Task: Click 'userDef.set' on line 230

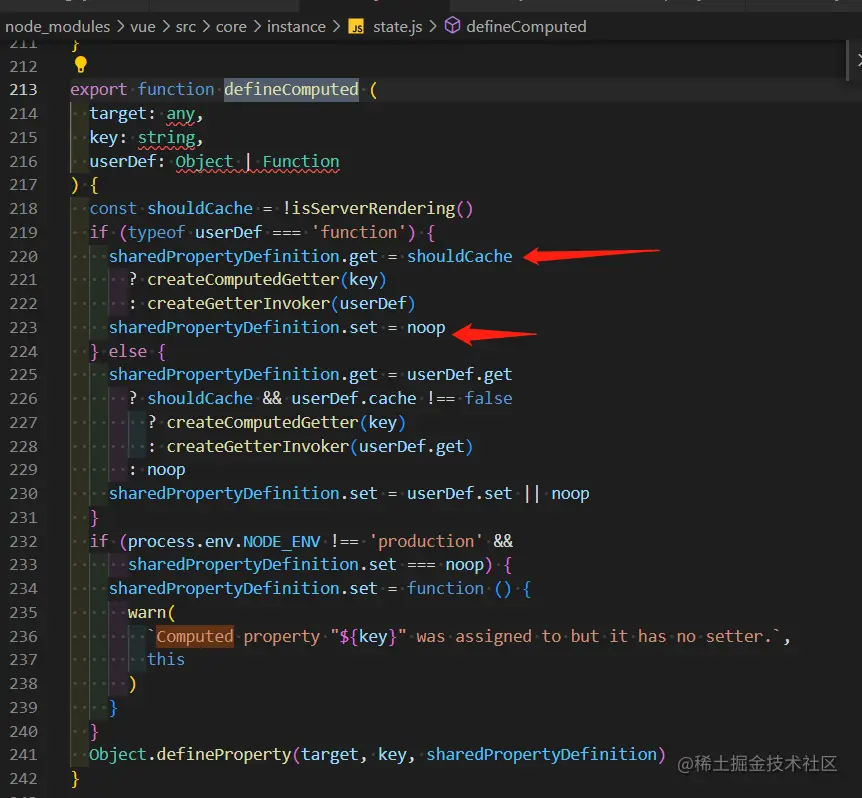Action: [460, 494]
